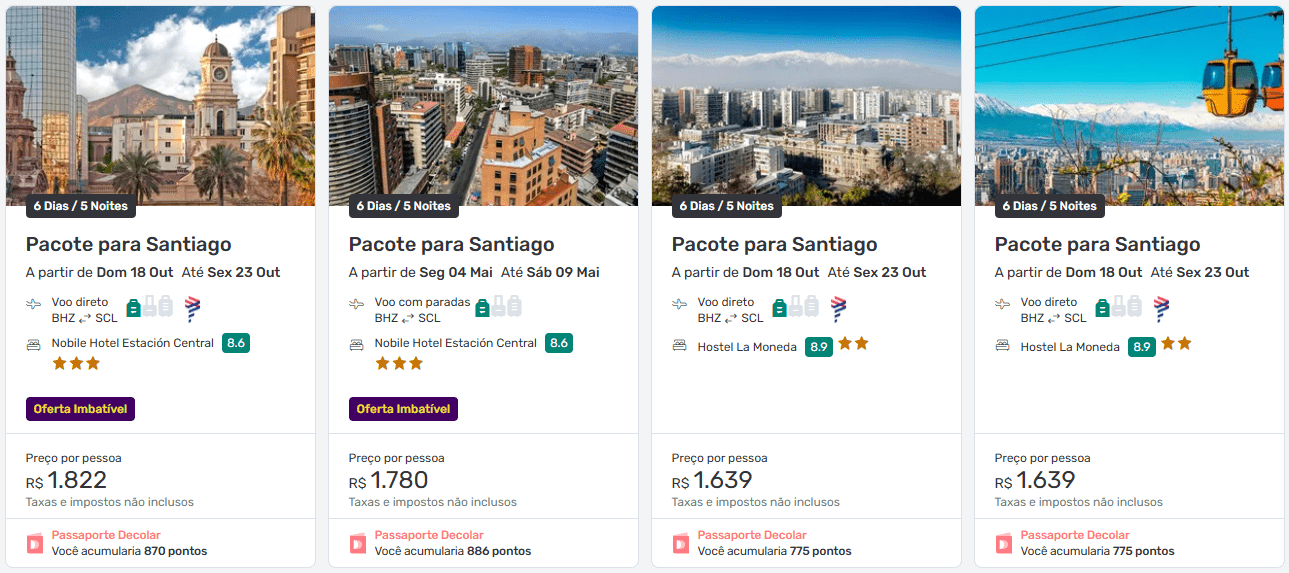Click the green baggage icon in the R$ 1.822 package

pyautogui.click(x=133, y=307)
